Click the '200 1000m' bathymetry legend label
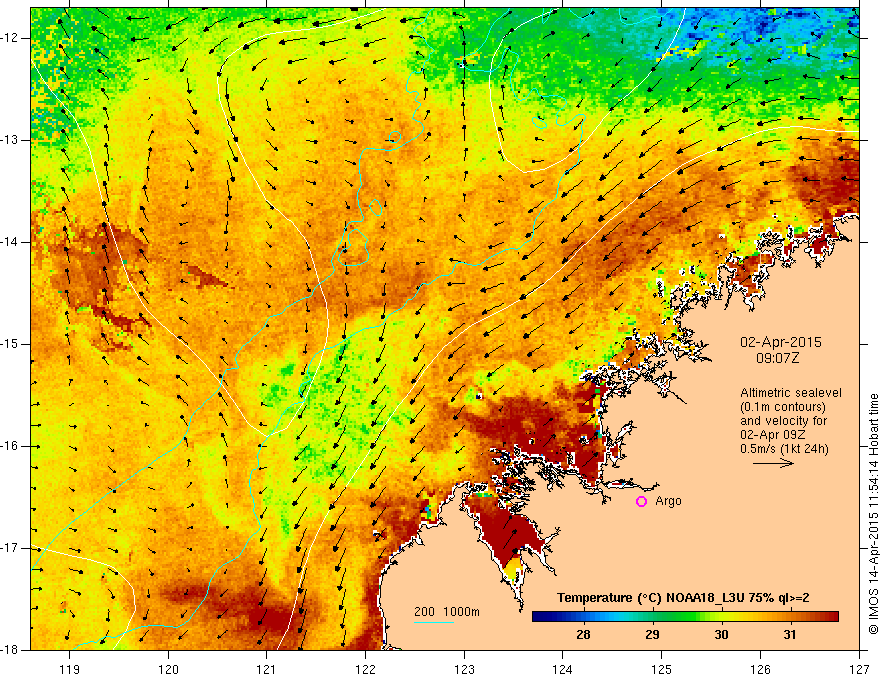The width and height of the screenshot is (880, 680). click(x=447, y=612)
